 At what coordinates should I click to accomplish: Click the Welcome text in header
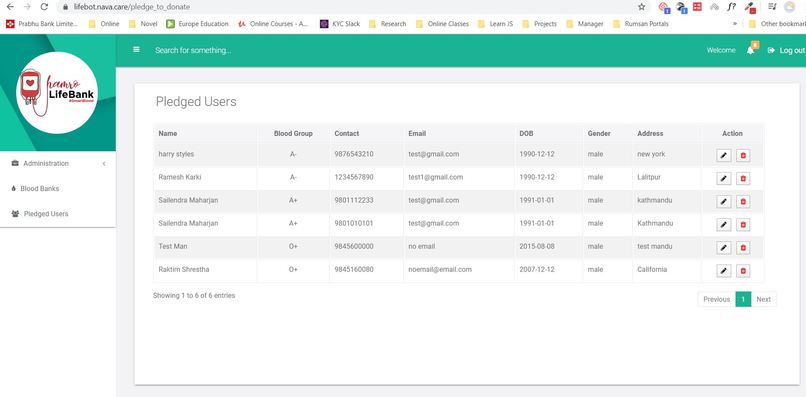(x=721, y=50)
